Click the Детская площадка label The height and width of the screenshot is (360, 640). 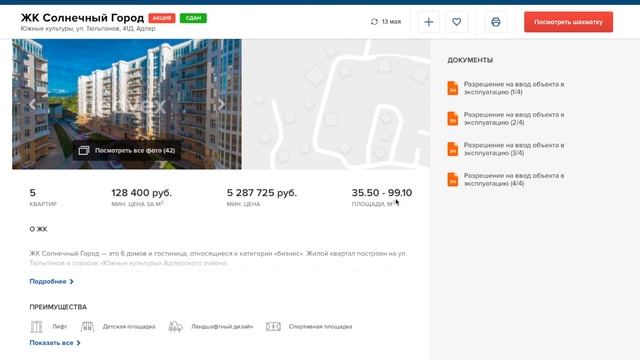pos(129,327)
